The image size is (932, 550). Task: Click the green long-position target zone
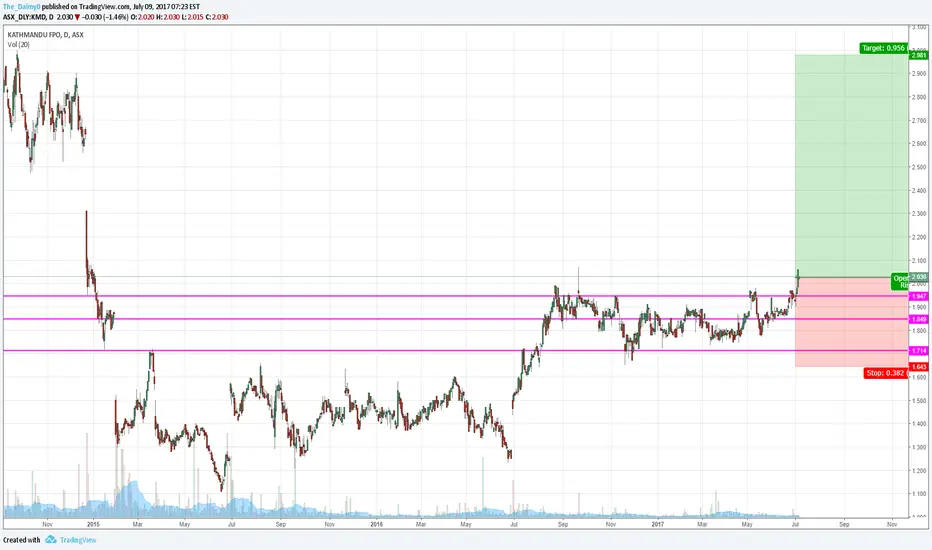[x=851, y=165]
